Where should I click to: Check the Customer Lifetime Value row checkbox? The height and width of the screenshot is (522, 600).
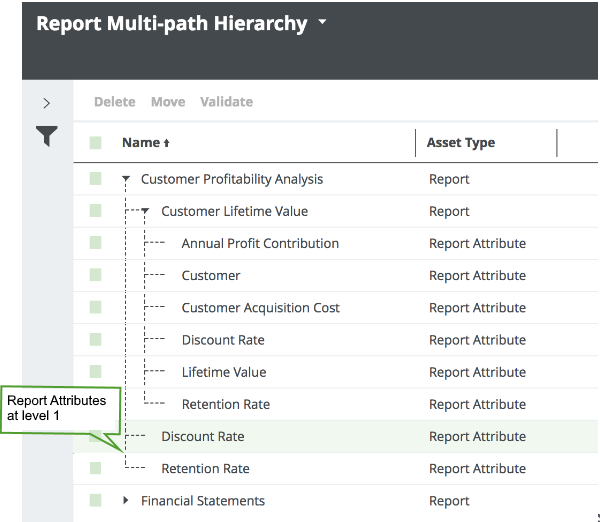click(95, 211)
